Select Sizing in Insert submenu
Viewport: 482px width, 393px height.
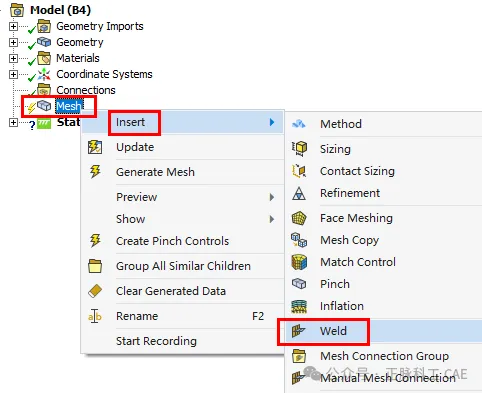pyautogui.click(x=384, y=149)
